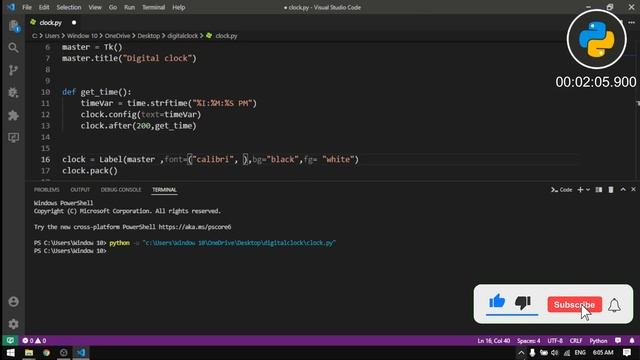Open the View menu
Image resolution: width=640 pixels, height=360 pixels.
click(x=95, y=7)
